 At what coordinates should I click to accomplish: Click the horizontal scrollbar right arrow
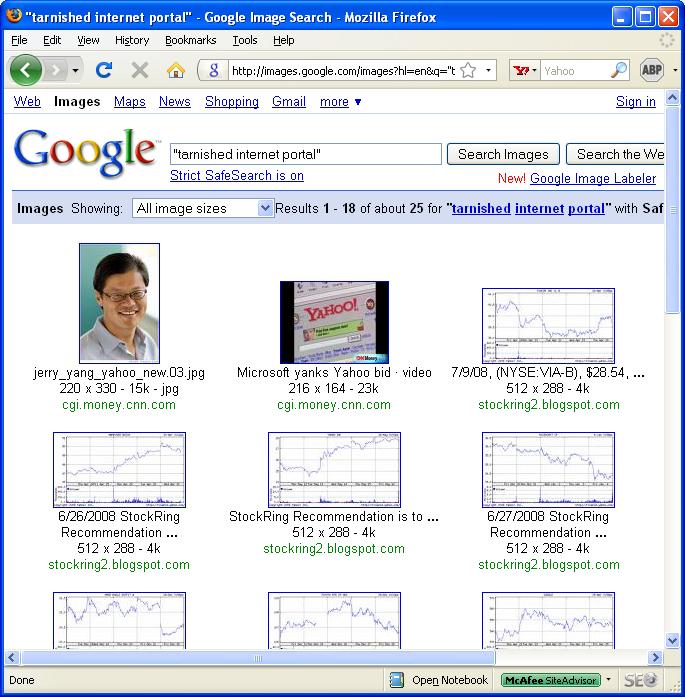[655, 657]
